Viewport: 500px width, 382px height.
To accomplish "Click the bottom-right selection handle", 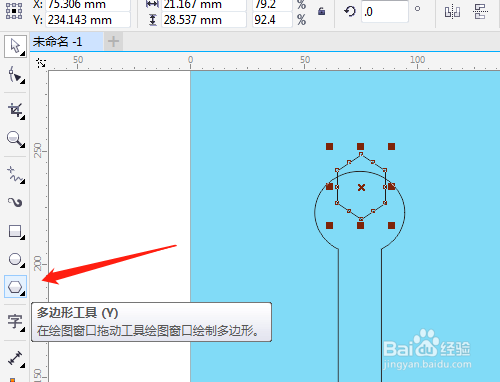I will coord(392,226).
